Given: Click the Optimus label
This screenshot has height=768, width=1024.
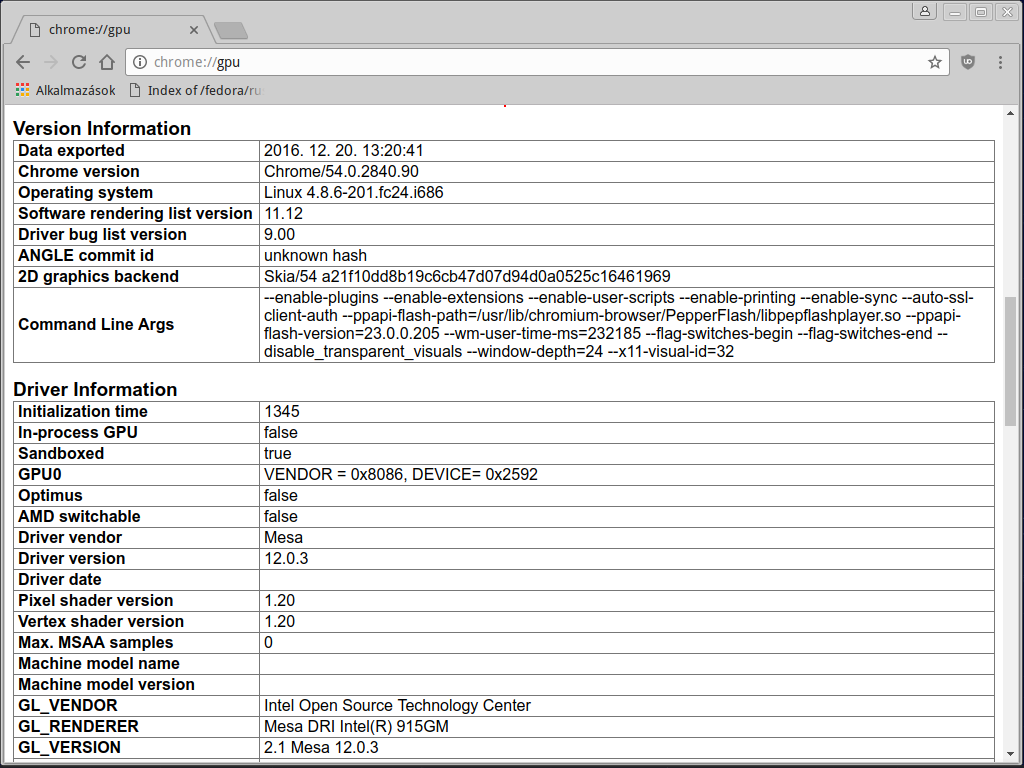Looking at the screenshot, I should point(50,495).
